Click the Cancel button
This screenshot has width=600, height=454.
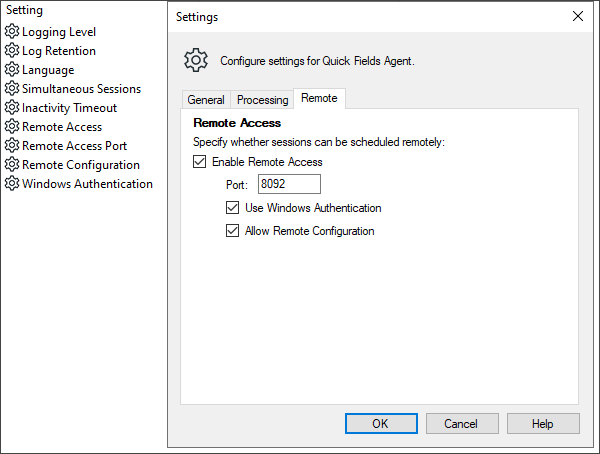pos(461,424)
